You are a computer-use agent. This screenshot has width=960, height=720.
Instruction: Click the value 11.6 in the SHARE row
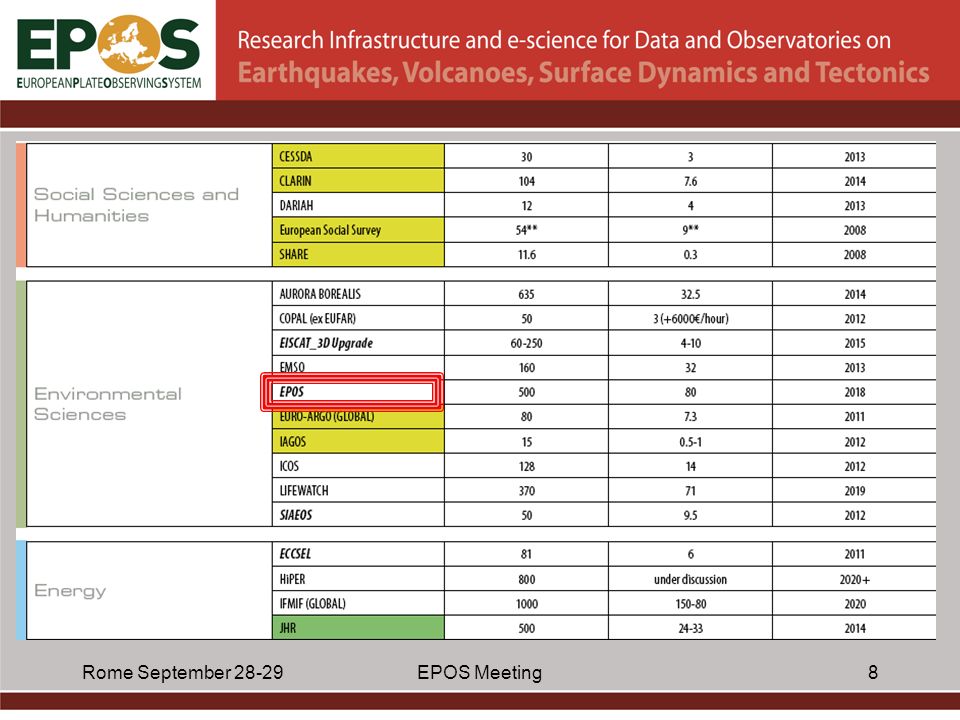click(x=527, y=255)
